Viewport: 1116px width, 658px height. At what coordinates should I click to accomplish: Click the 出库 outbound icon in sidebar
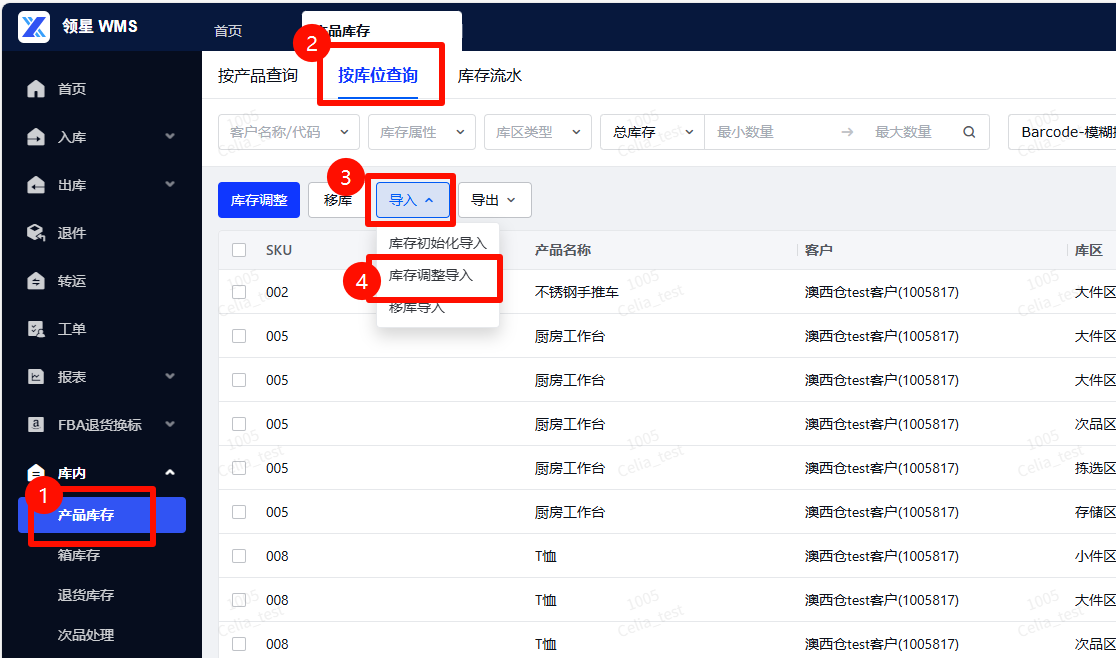tap(36, 185)
